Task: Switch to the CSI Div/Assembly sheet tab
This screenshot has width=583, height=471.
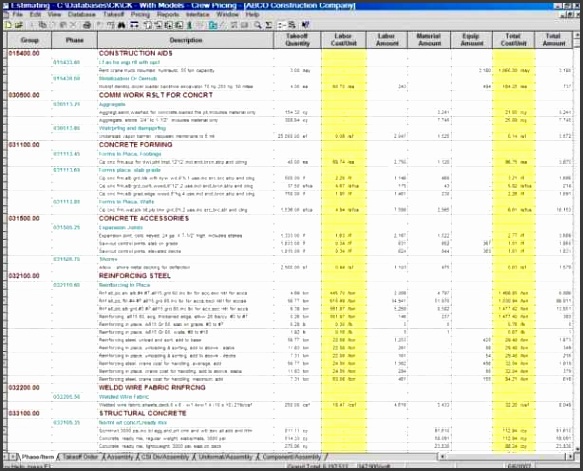Action: 165,457
